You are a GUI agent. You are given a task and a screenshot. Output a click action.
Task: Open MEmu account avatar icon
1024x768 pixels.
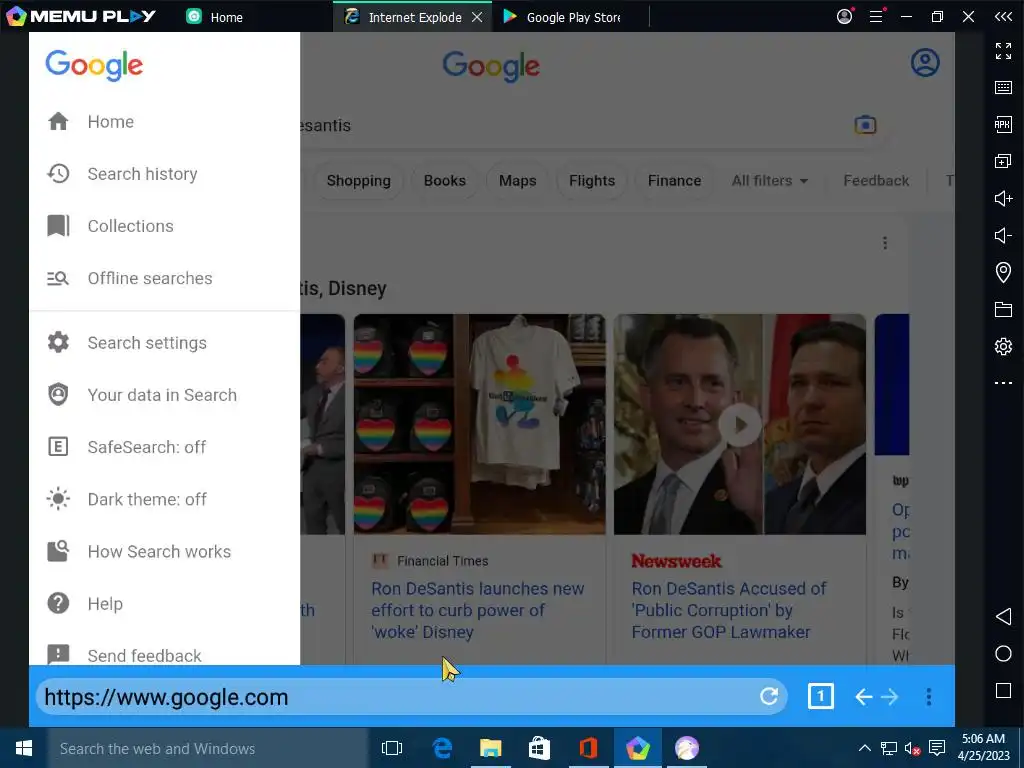(844, 16)
